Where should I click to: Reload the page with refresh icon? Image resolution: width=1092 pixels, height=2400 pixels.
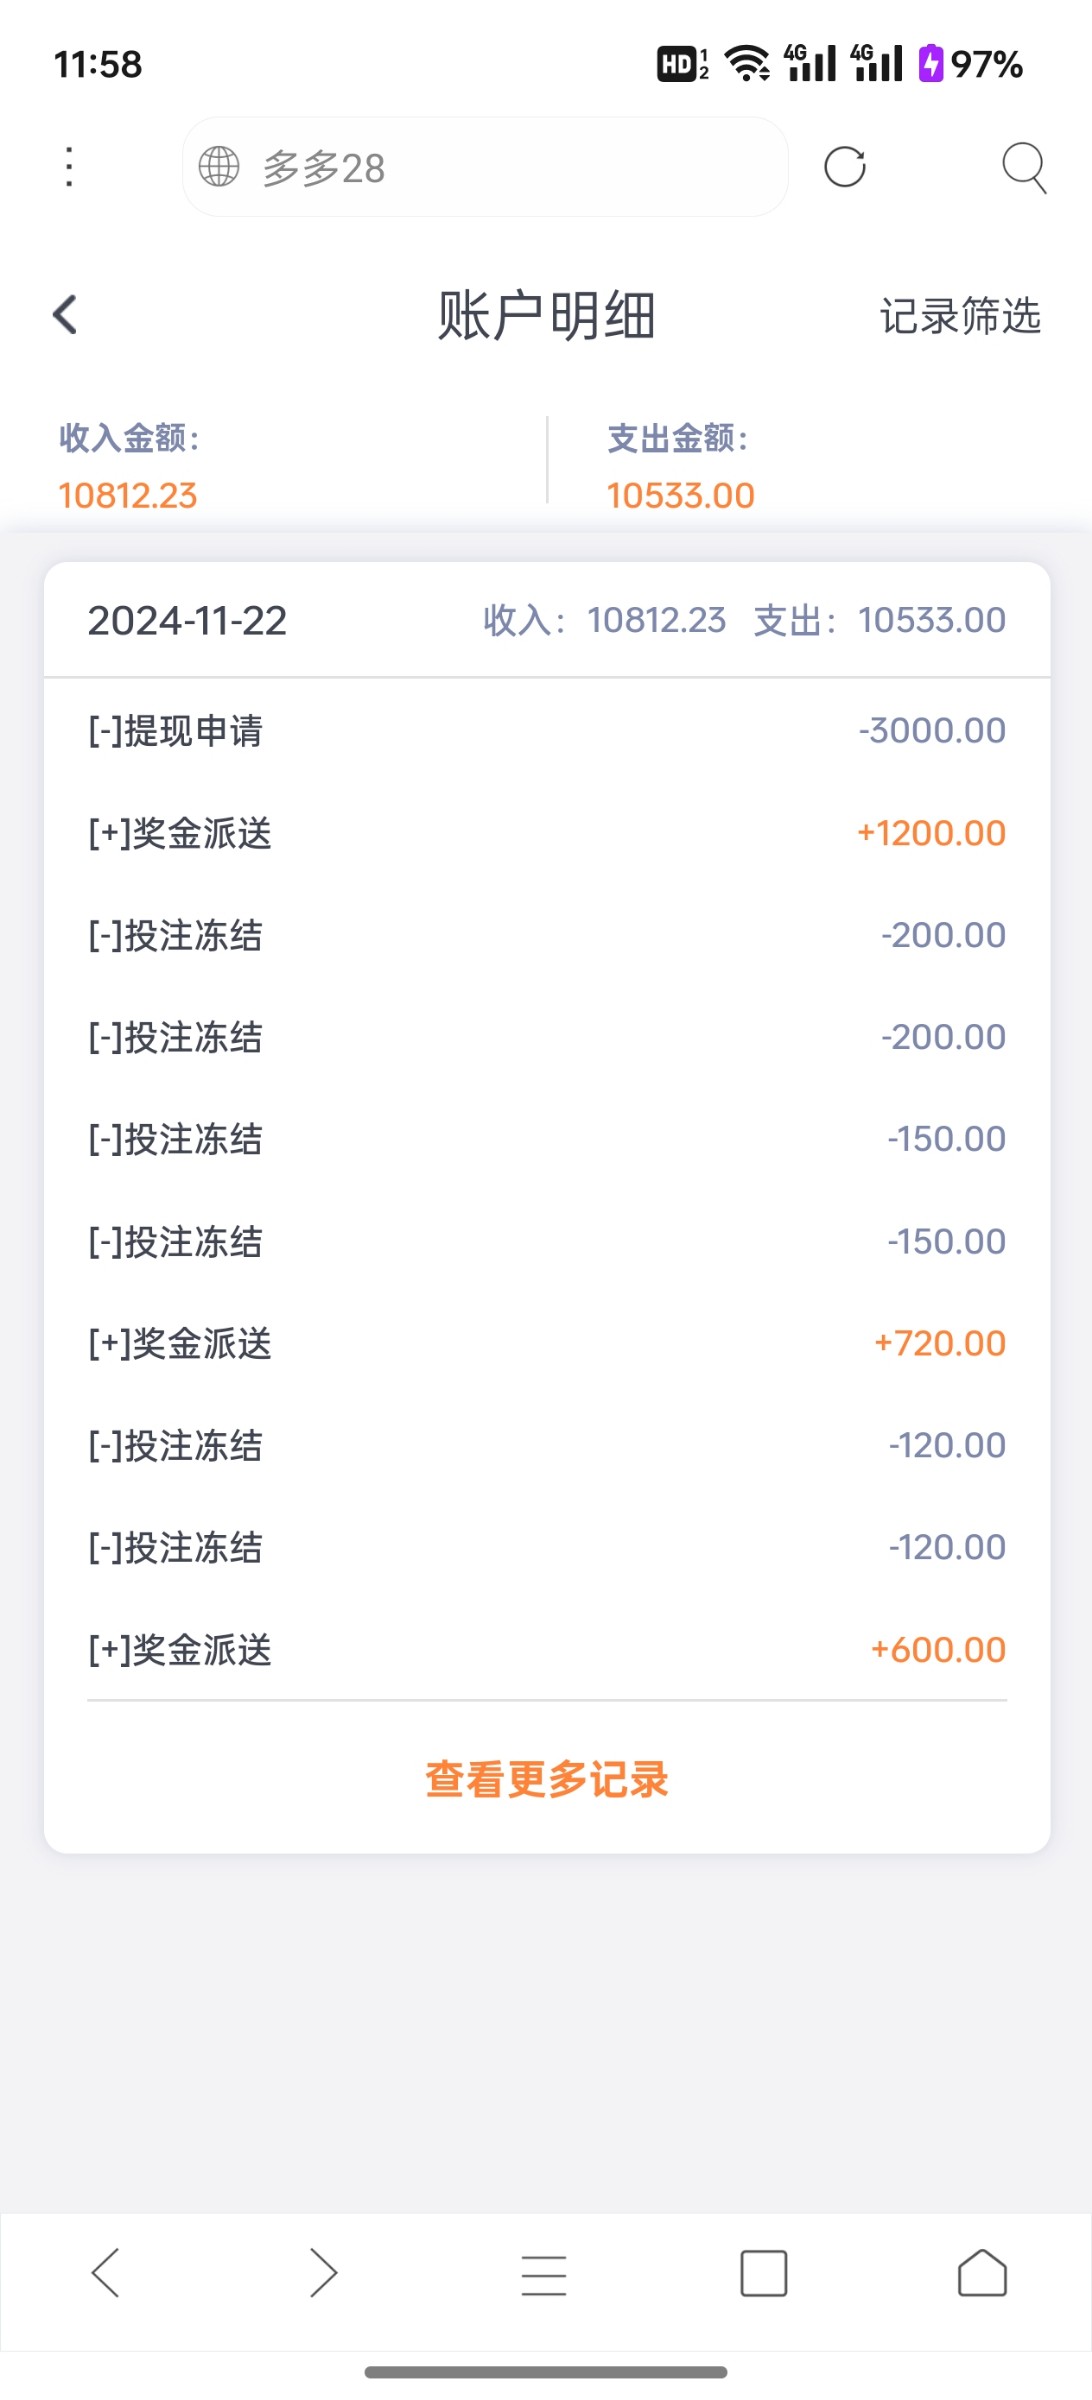click(x=844, y=167)
